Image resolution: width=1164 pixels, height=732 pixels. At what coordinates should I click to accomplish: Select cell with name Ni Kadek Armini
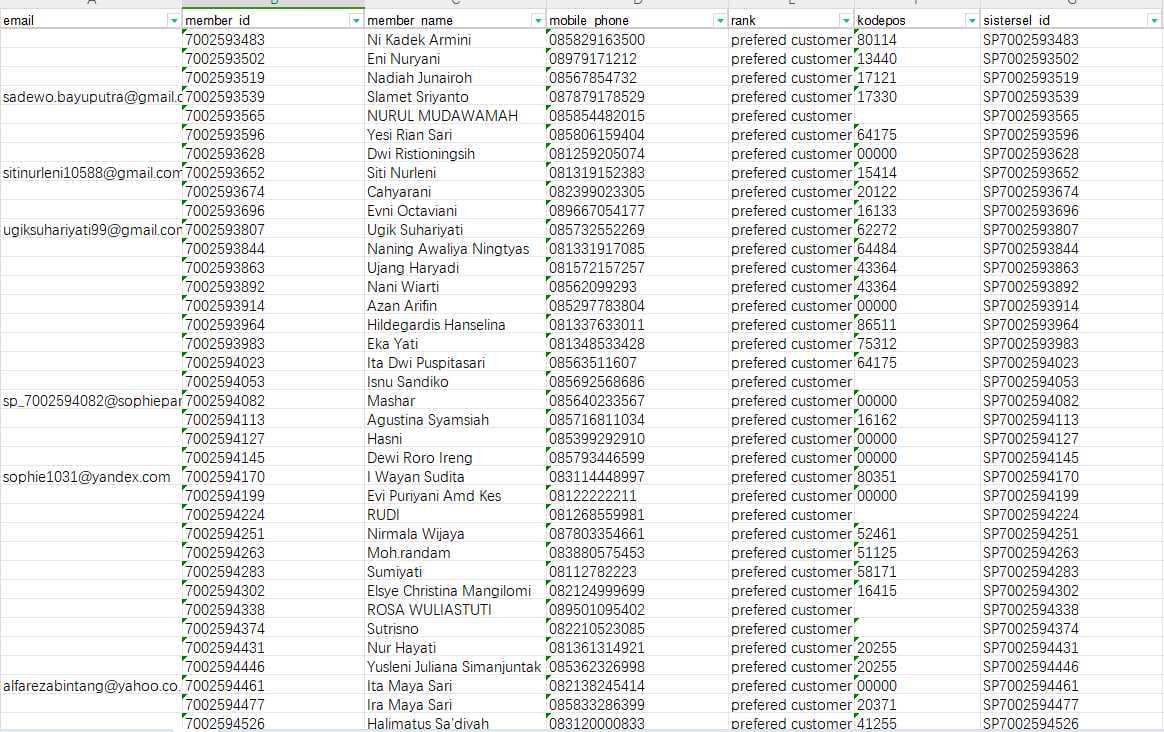click(455, 40)
